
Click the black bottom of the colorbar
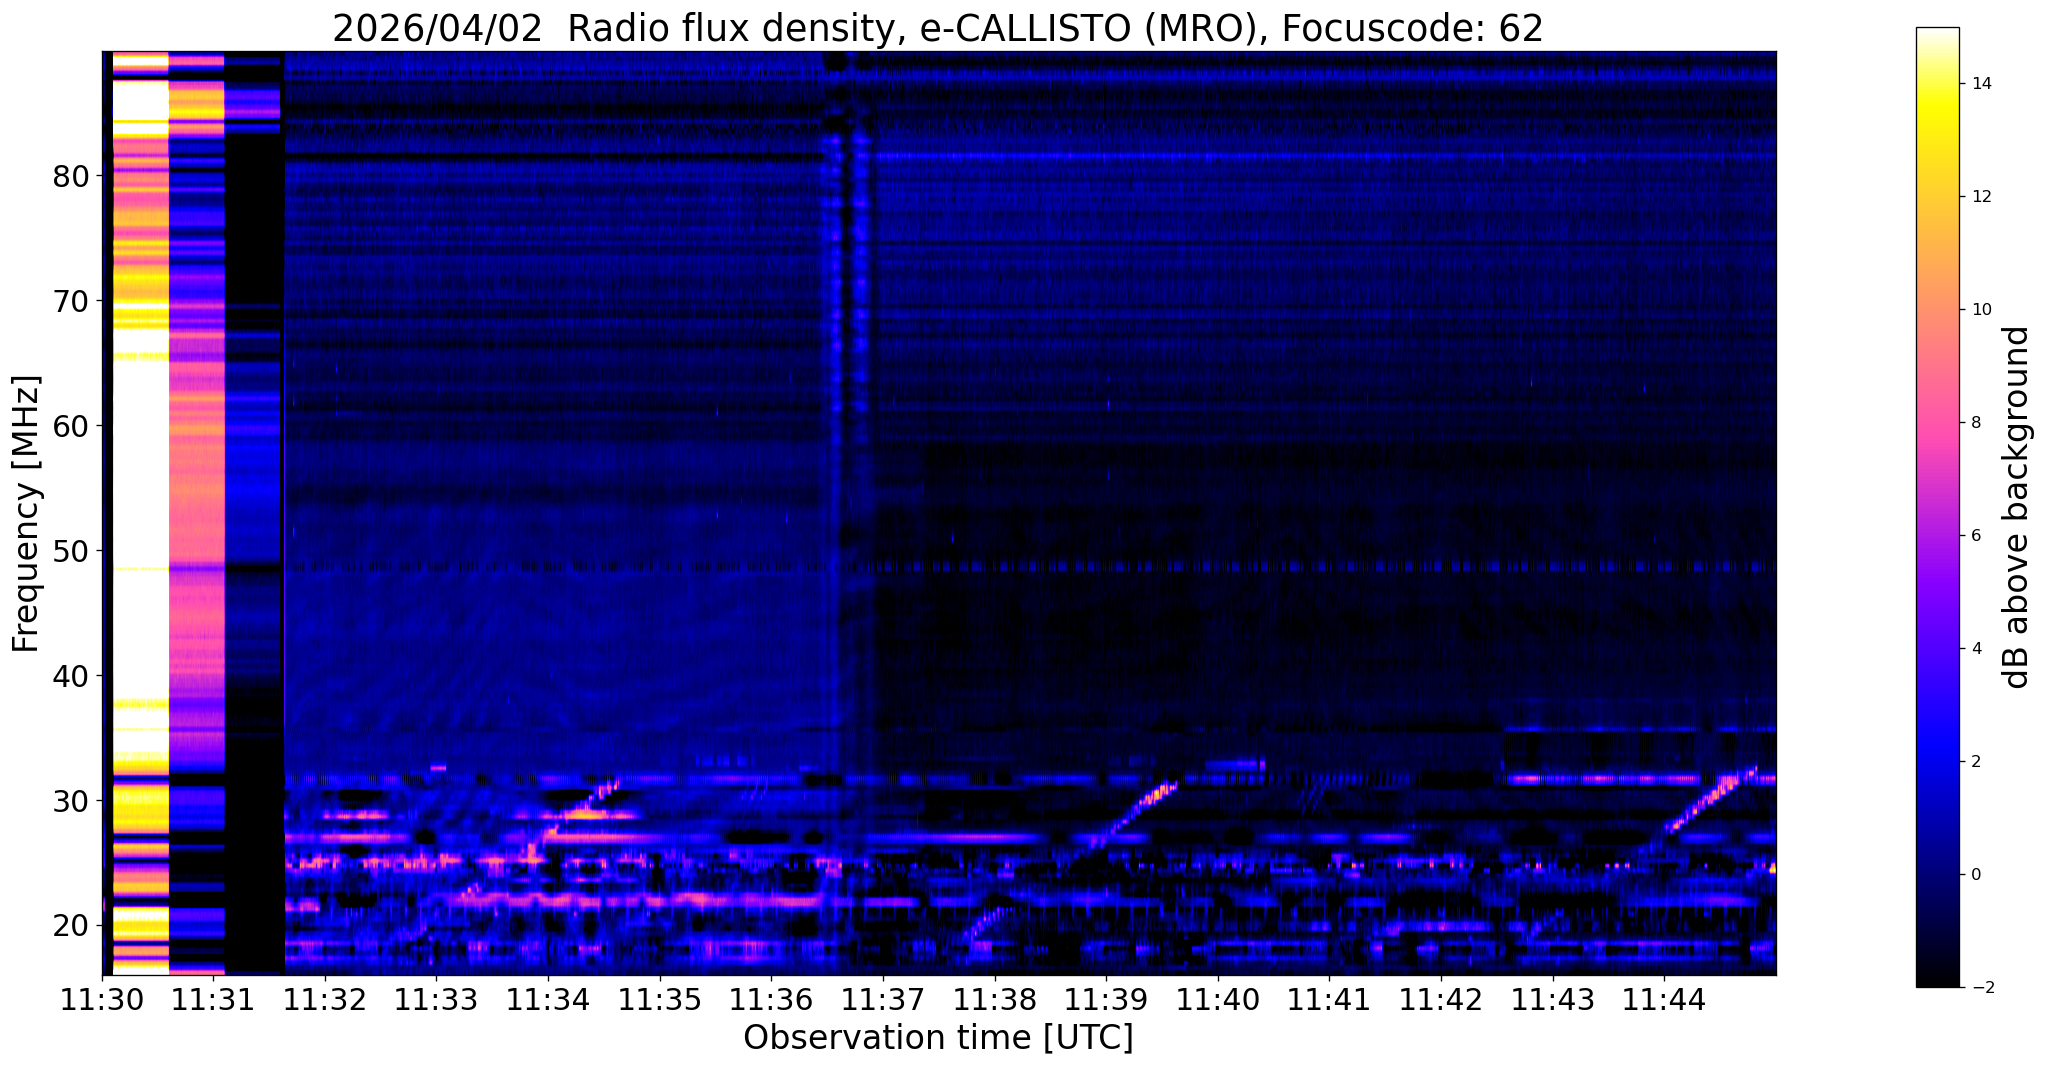coord(1937,979)
